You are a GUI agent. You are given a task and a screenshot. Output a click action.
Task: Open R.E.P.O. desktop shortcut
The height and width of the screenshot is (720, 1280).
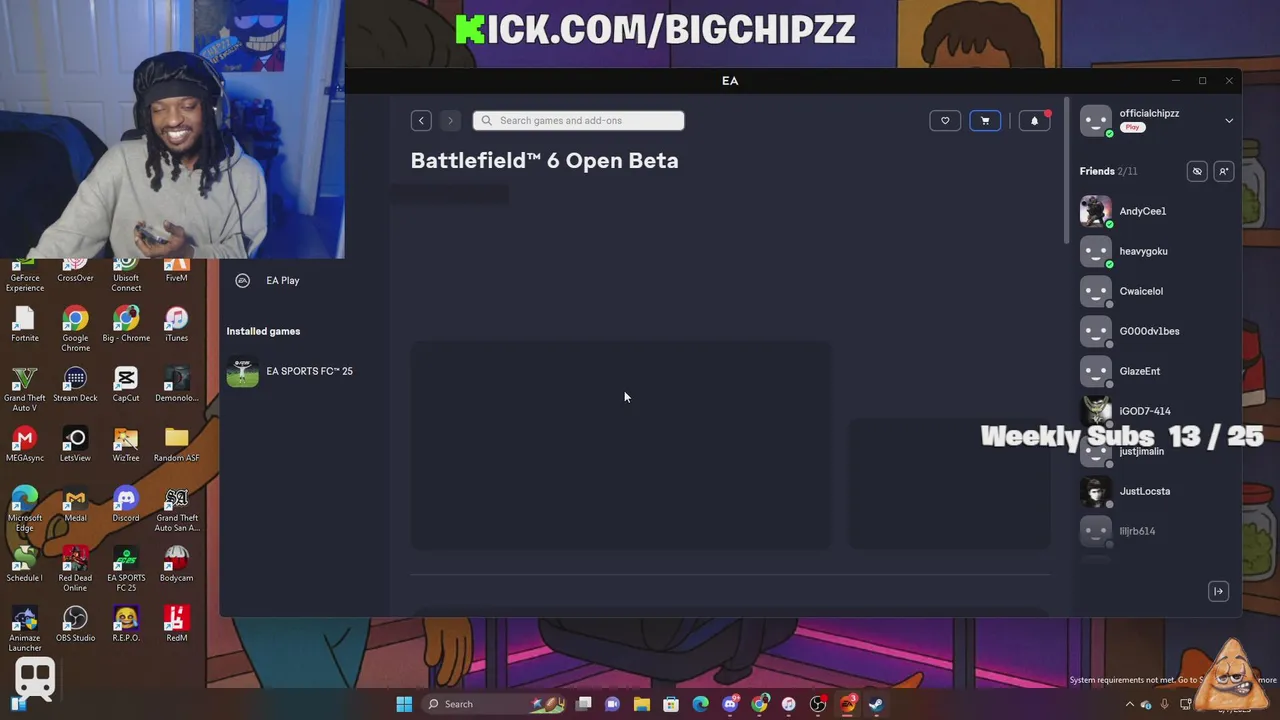click(126, 624)
